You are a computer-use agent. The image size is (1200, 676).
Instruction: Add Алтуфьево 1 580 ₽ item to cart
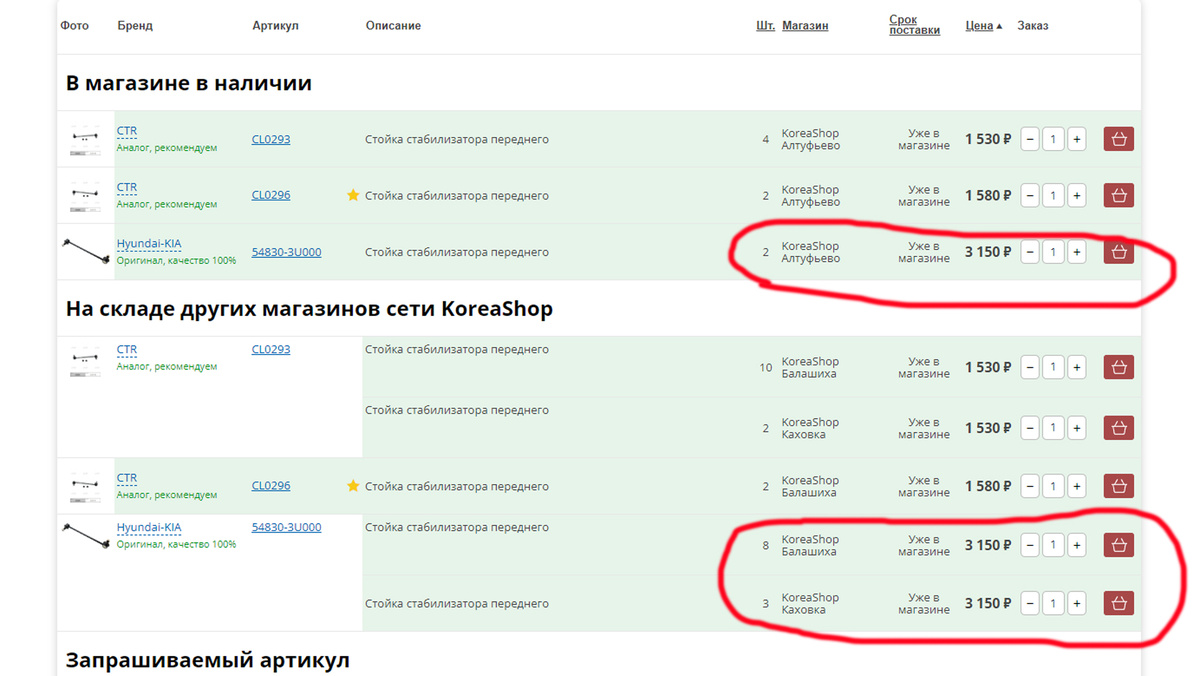(1118, 196)
